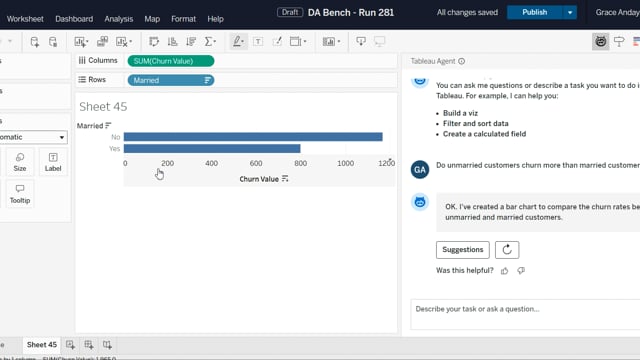Click the duplicate sheet icon
640x360 pixels.
102,41
